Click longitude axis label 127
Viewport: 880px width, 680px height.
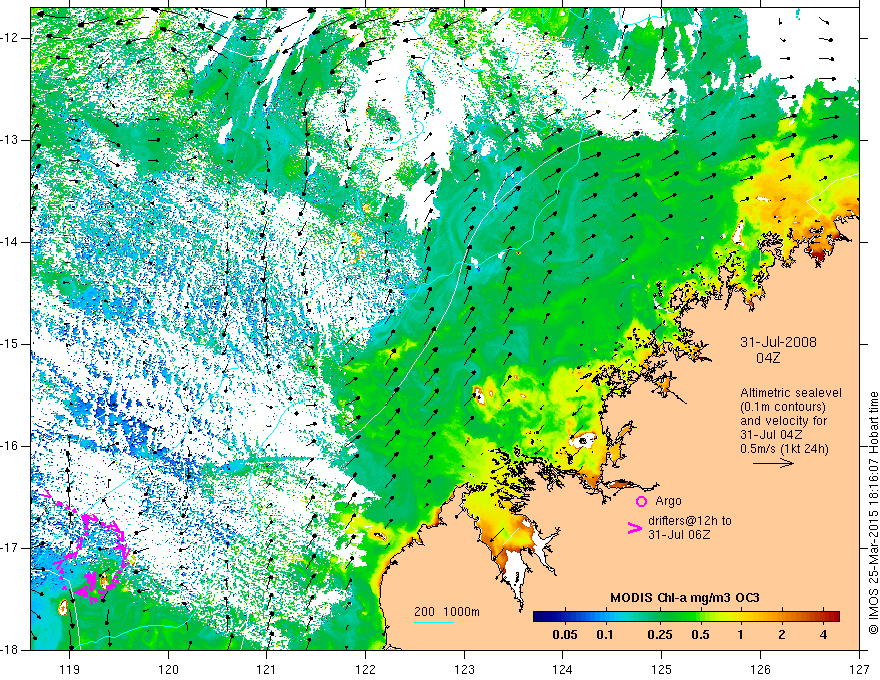(859, 669)
